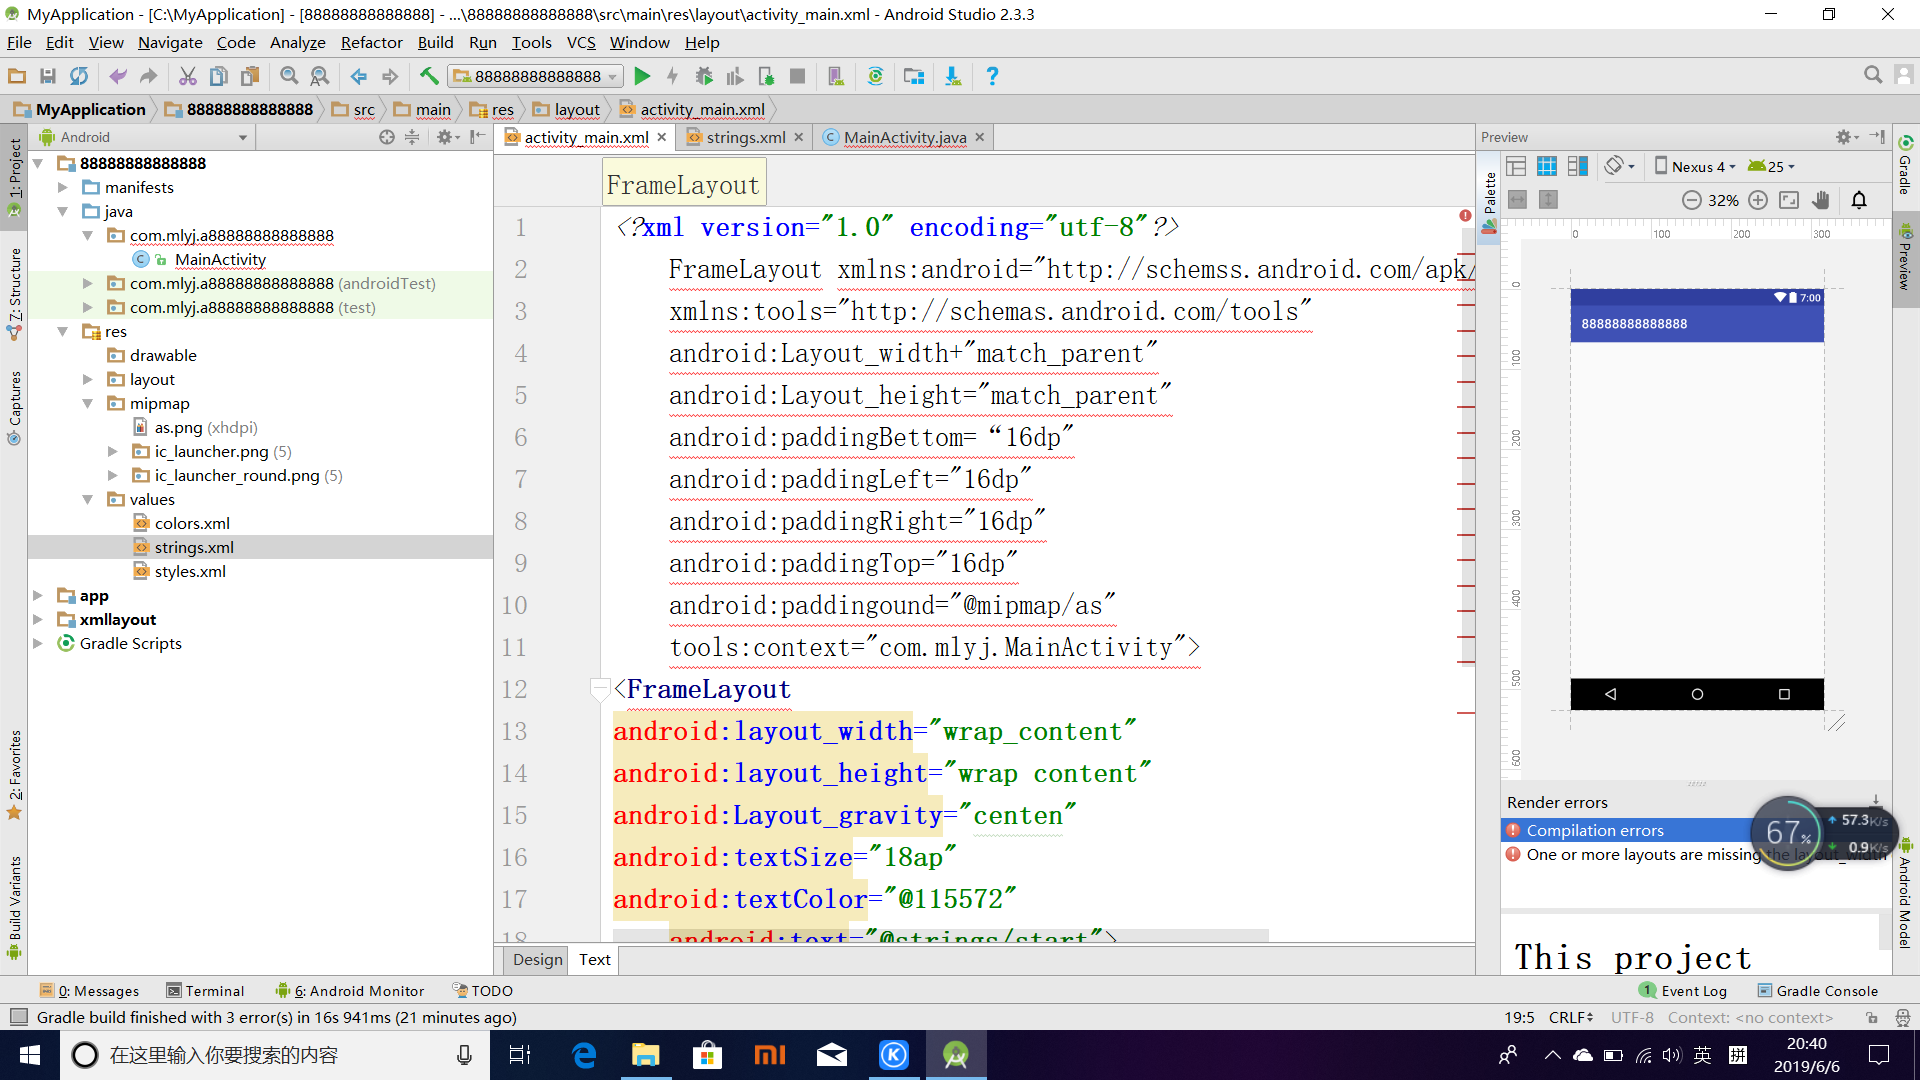The width and height of the screenshot is (1920, 1080).
Task: Click the Apply Changes lightning icon
Action: [x=672, y=76]
